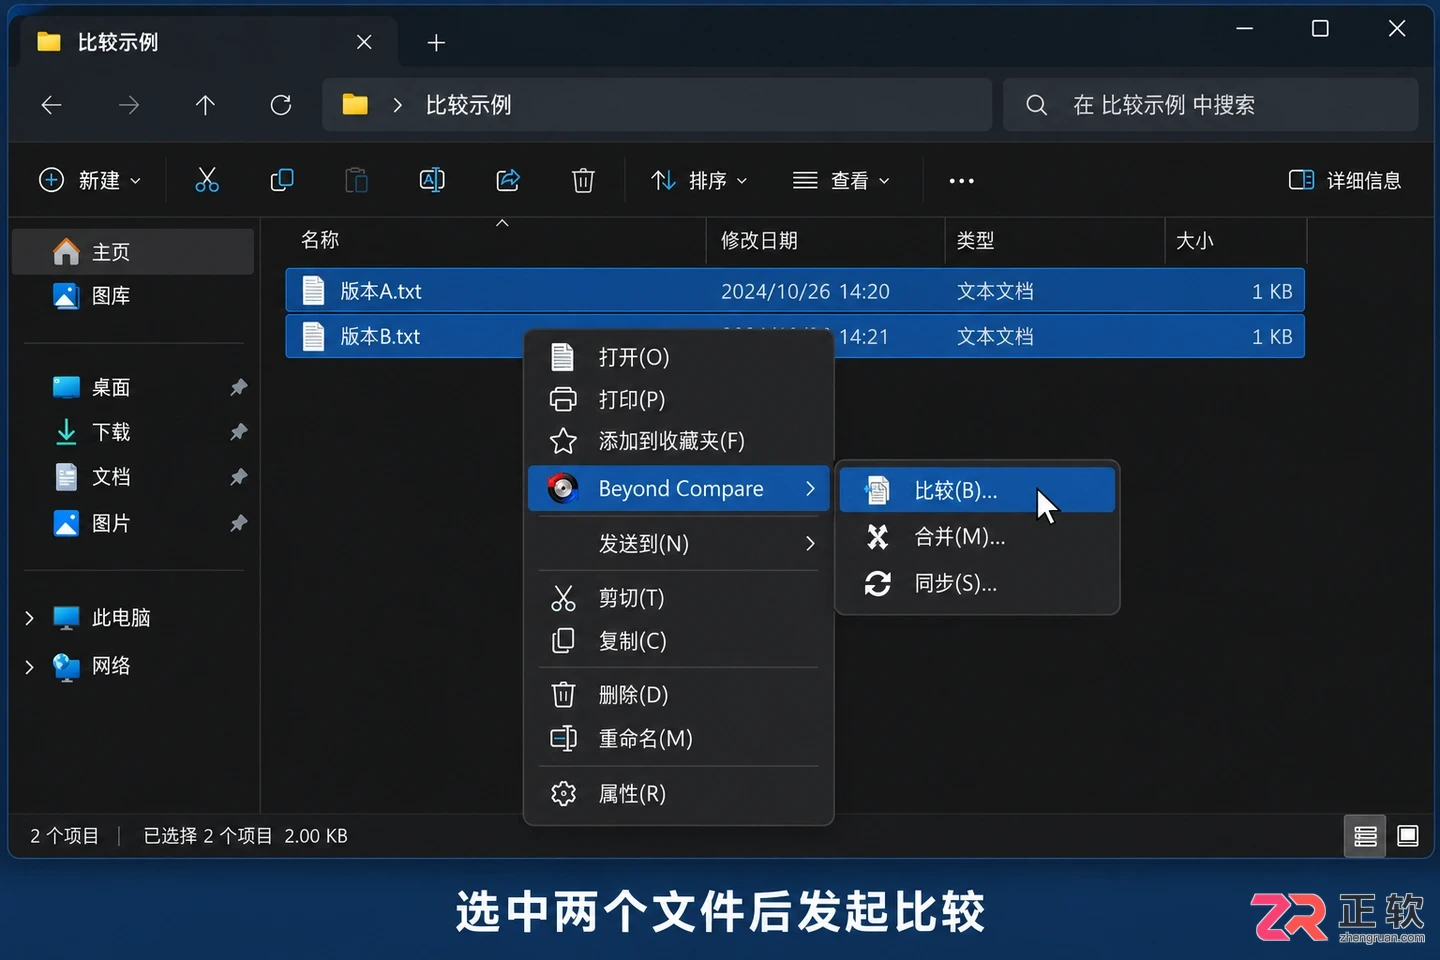Go up one folder level
The image size is (1440, 960).
click(205, 105)
